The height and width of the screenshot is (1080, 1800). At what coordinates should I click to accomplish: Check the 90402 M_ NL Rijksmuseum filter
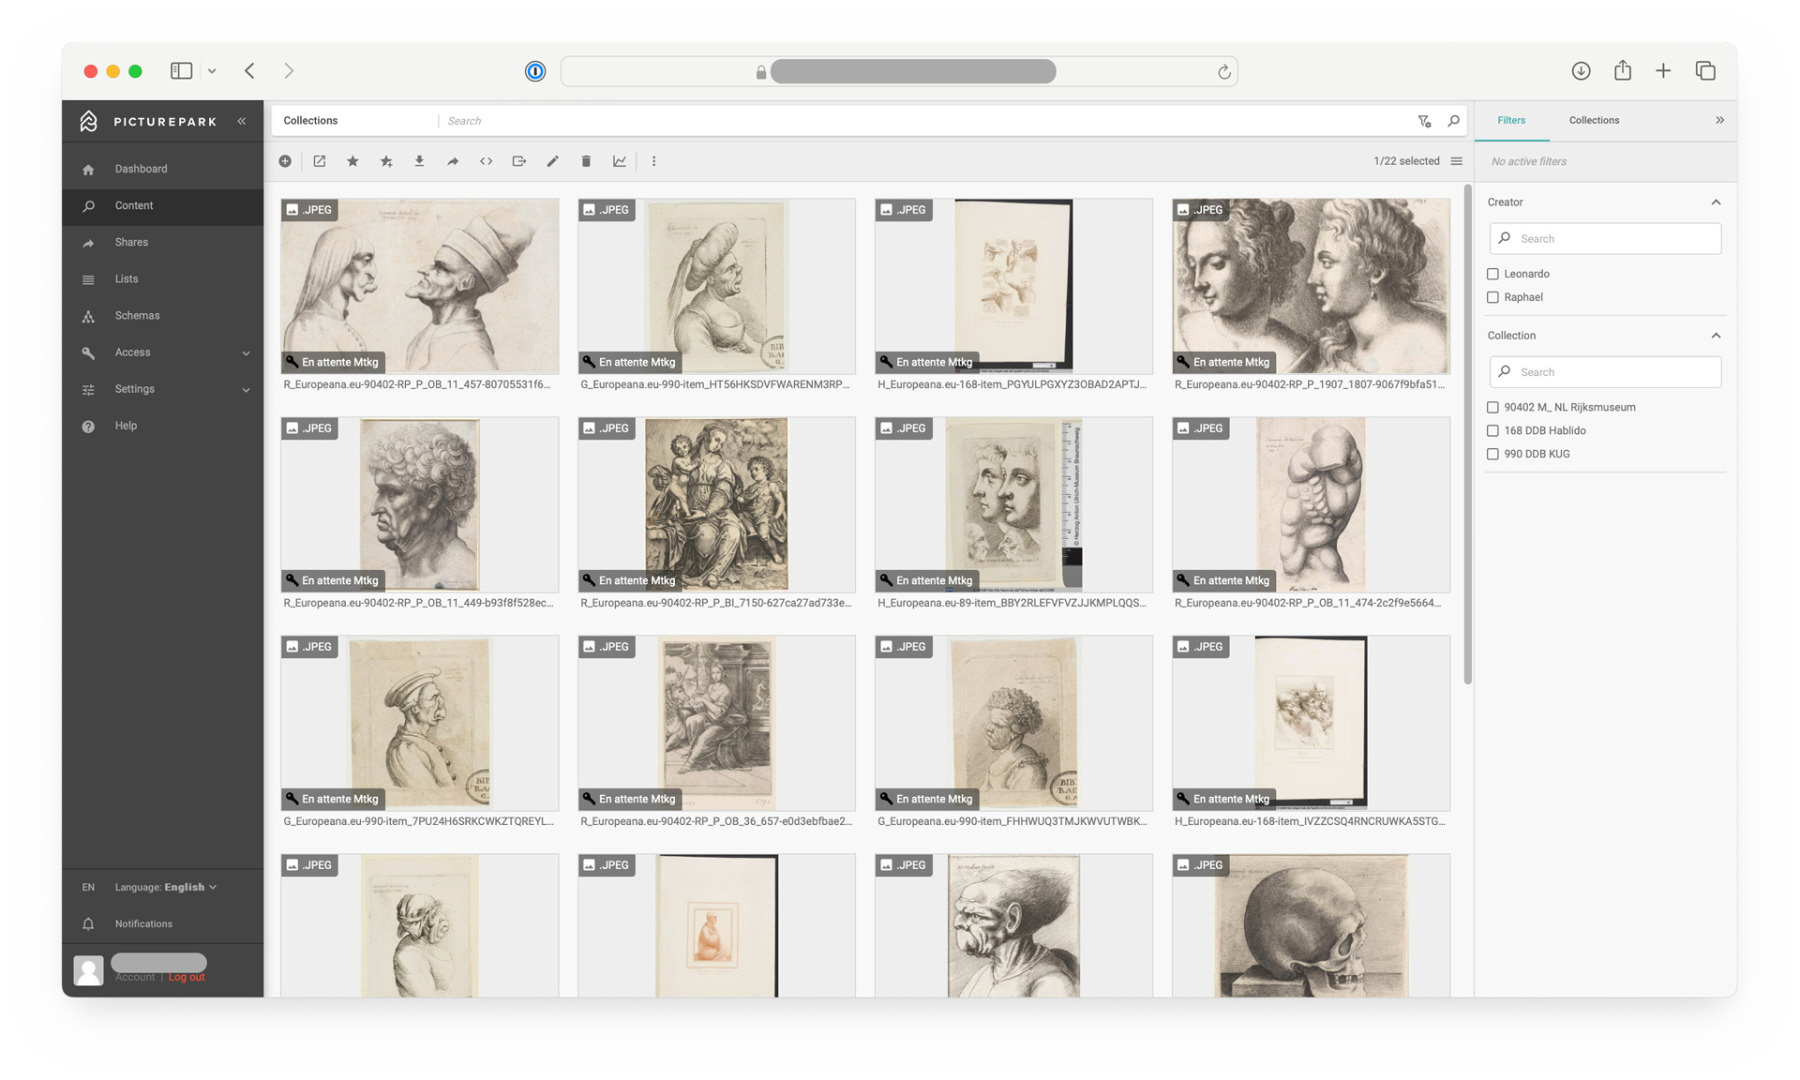(x=1493, y=407)
